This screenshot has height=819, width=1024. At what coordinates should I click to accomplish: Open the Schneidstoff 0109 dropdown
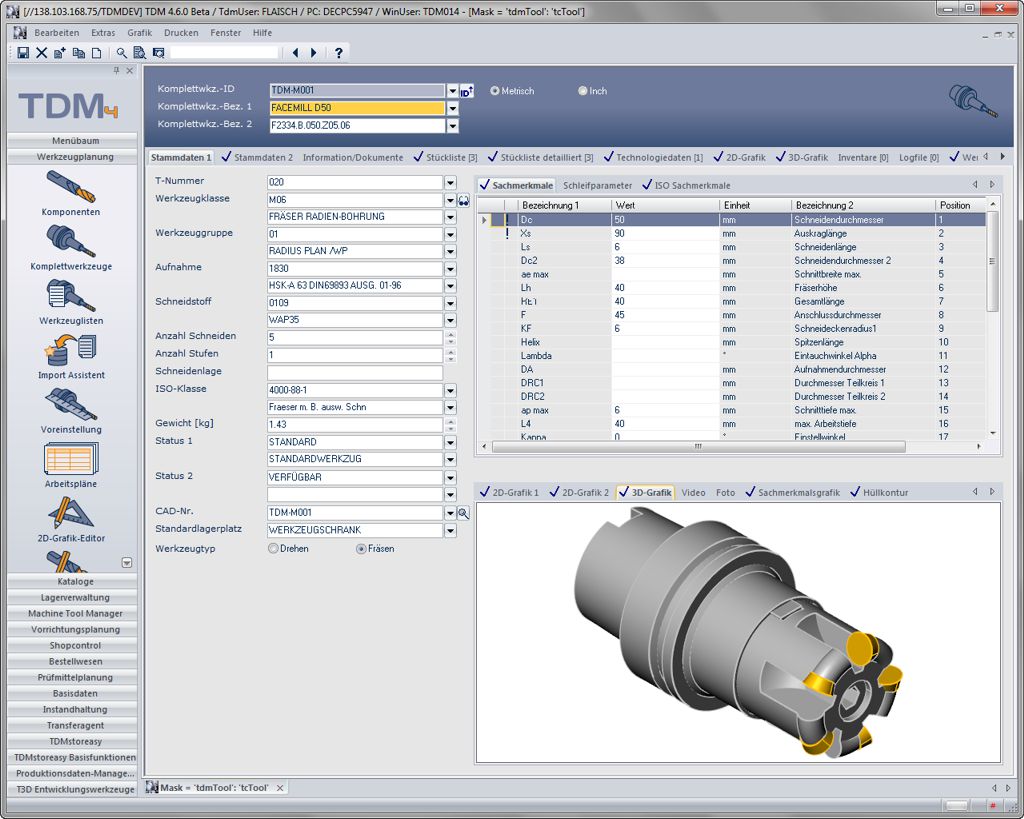click(x=450, y=303)
